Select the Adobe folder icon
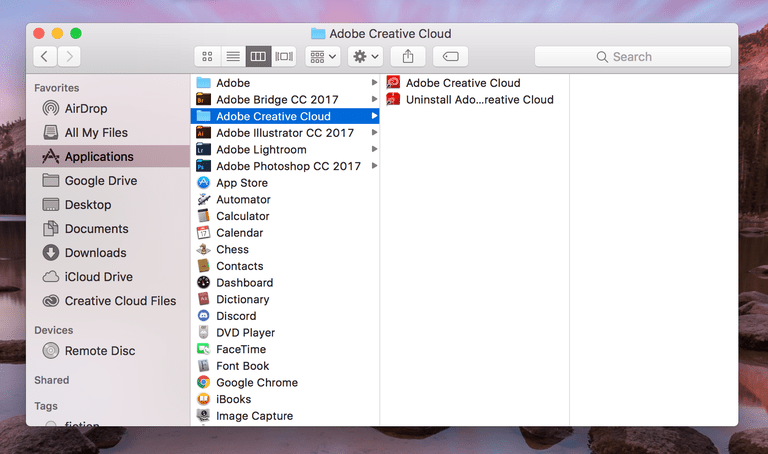Viewport: 768px width, 454px height. [203, 82]
